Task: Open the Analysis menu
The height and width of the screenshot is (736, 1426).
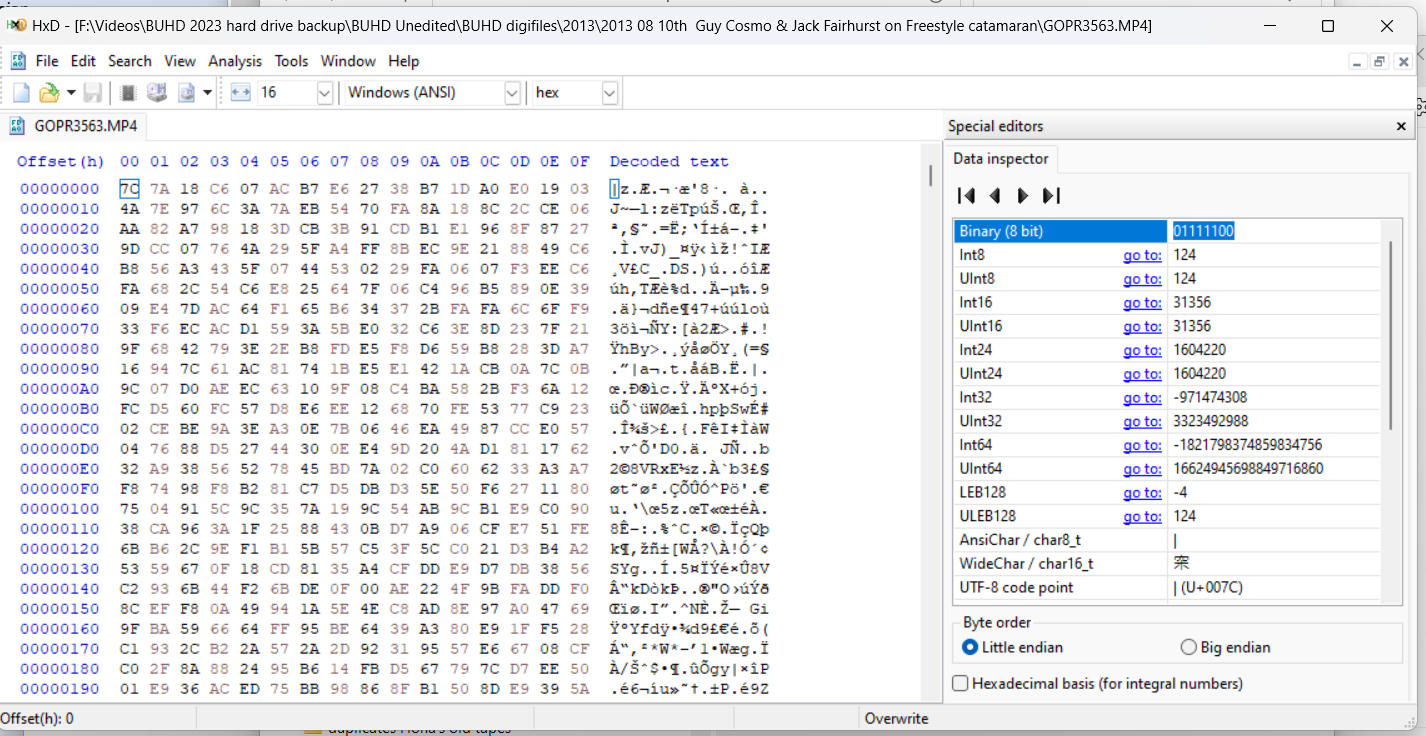Action: 235,61
